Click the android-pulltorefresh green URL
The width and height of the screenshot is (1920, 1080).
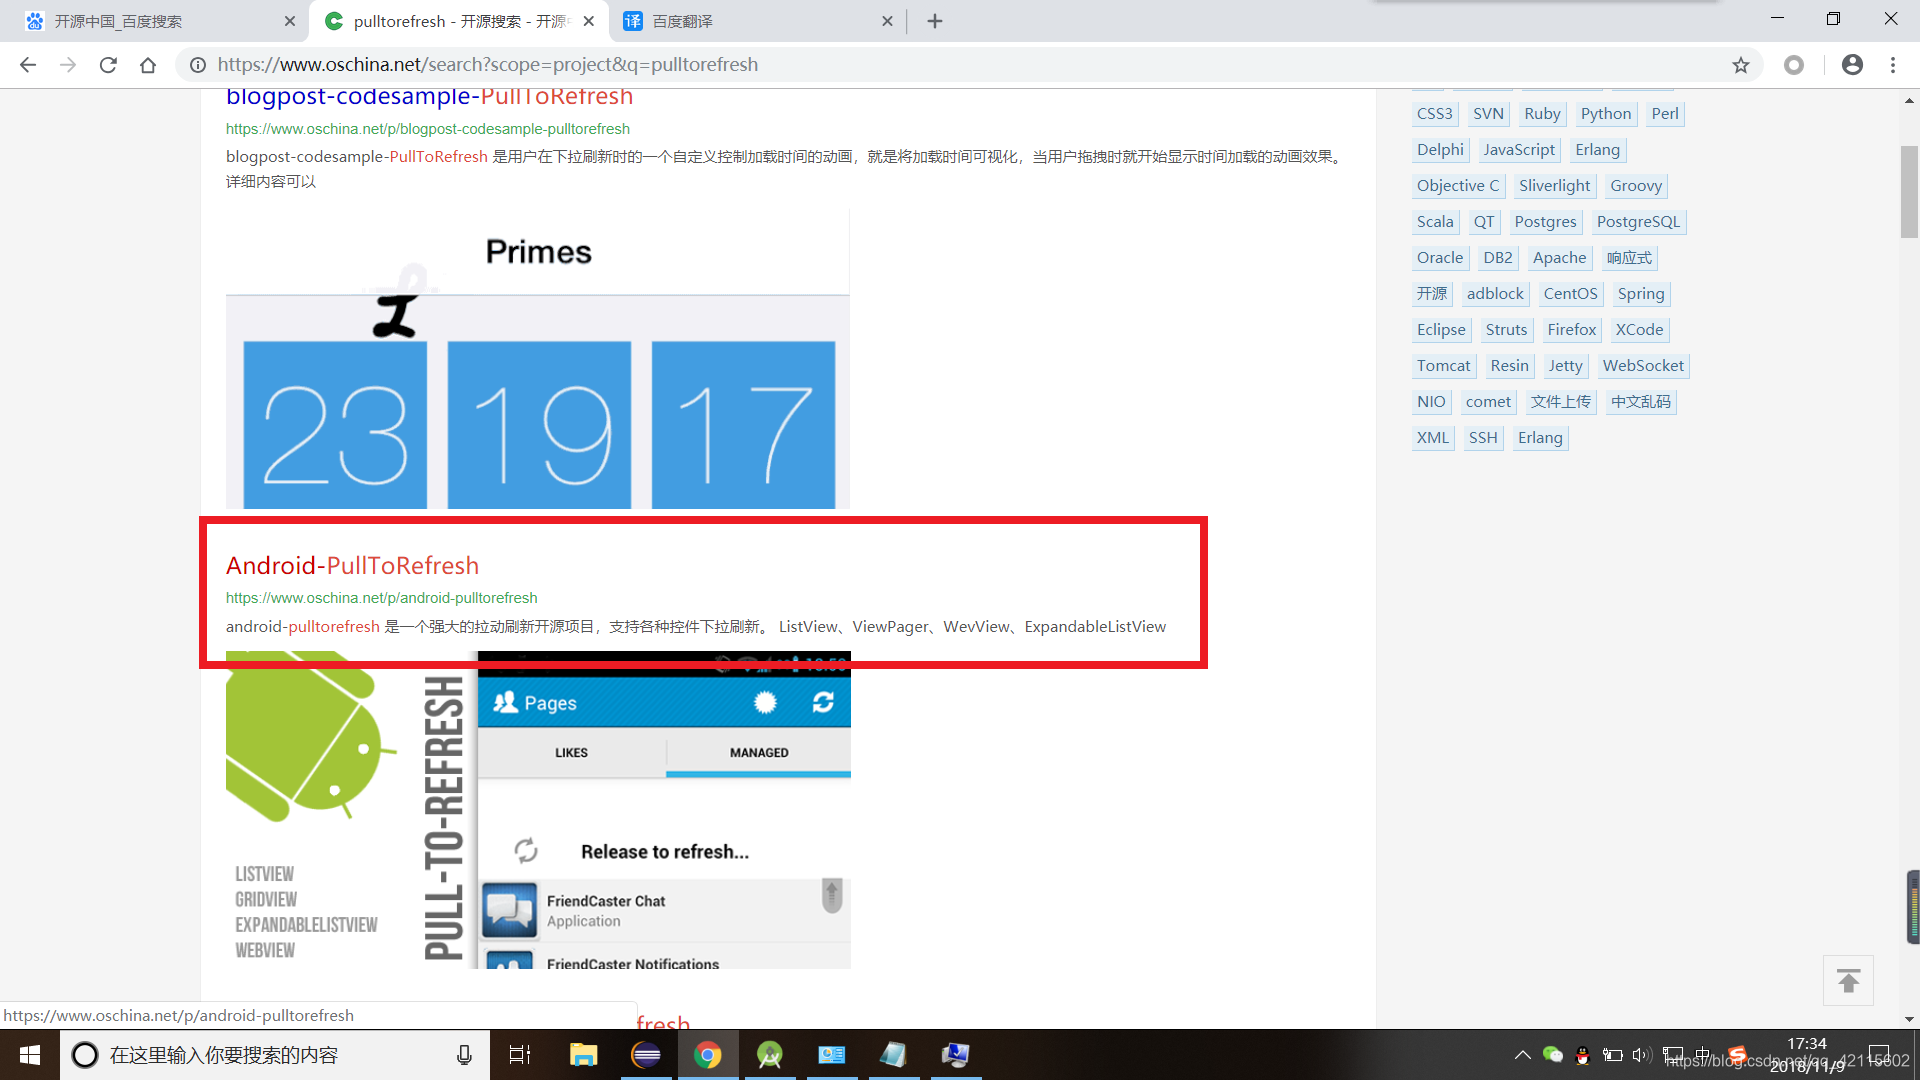coord(381,598)
